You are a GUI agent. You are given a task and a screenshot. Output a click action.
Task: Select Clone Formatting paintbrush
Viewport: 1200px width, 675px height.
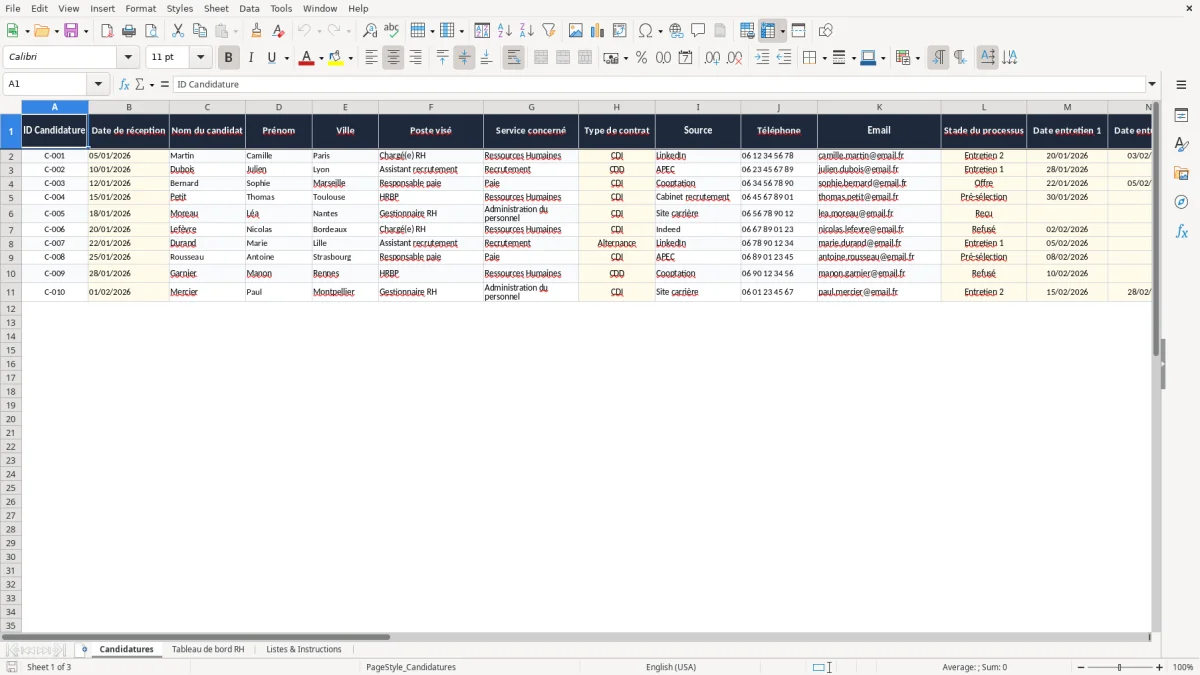pyautogui.click(x=257, y=31)
